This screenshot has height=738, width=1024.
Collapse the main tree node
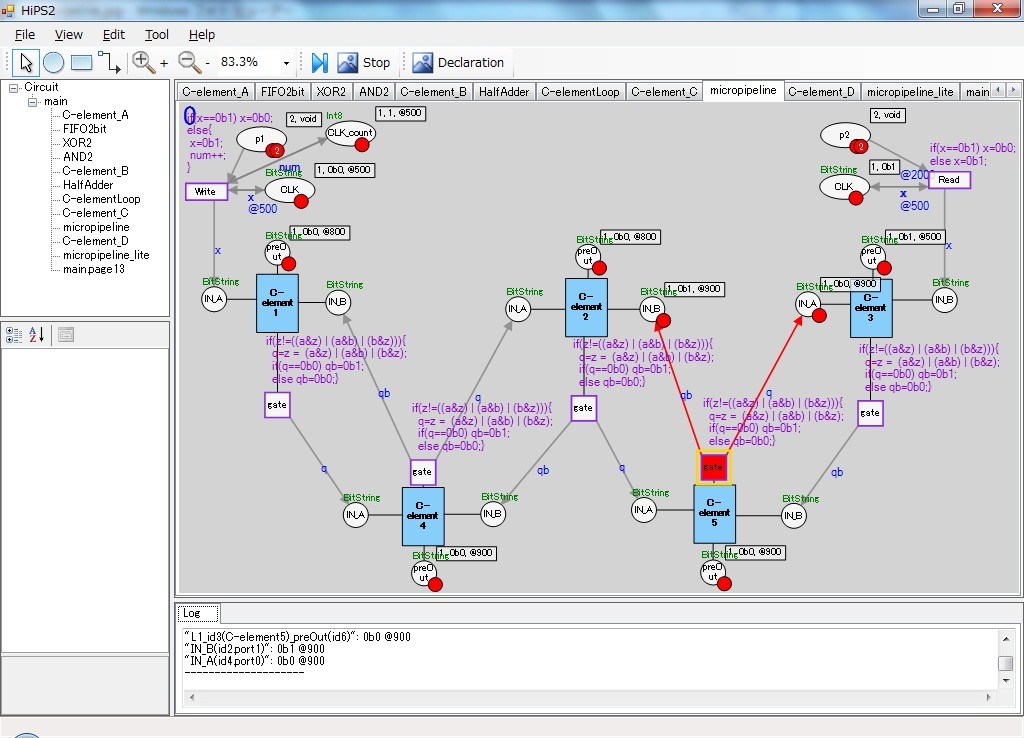pos(33,101)
